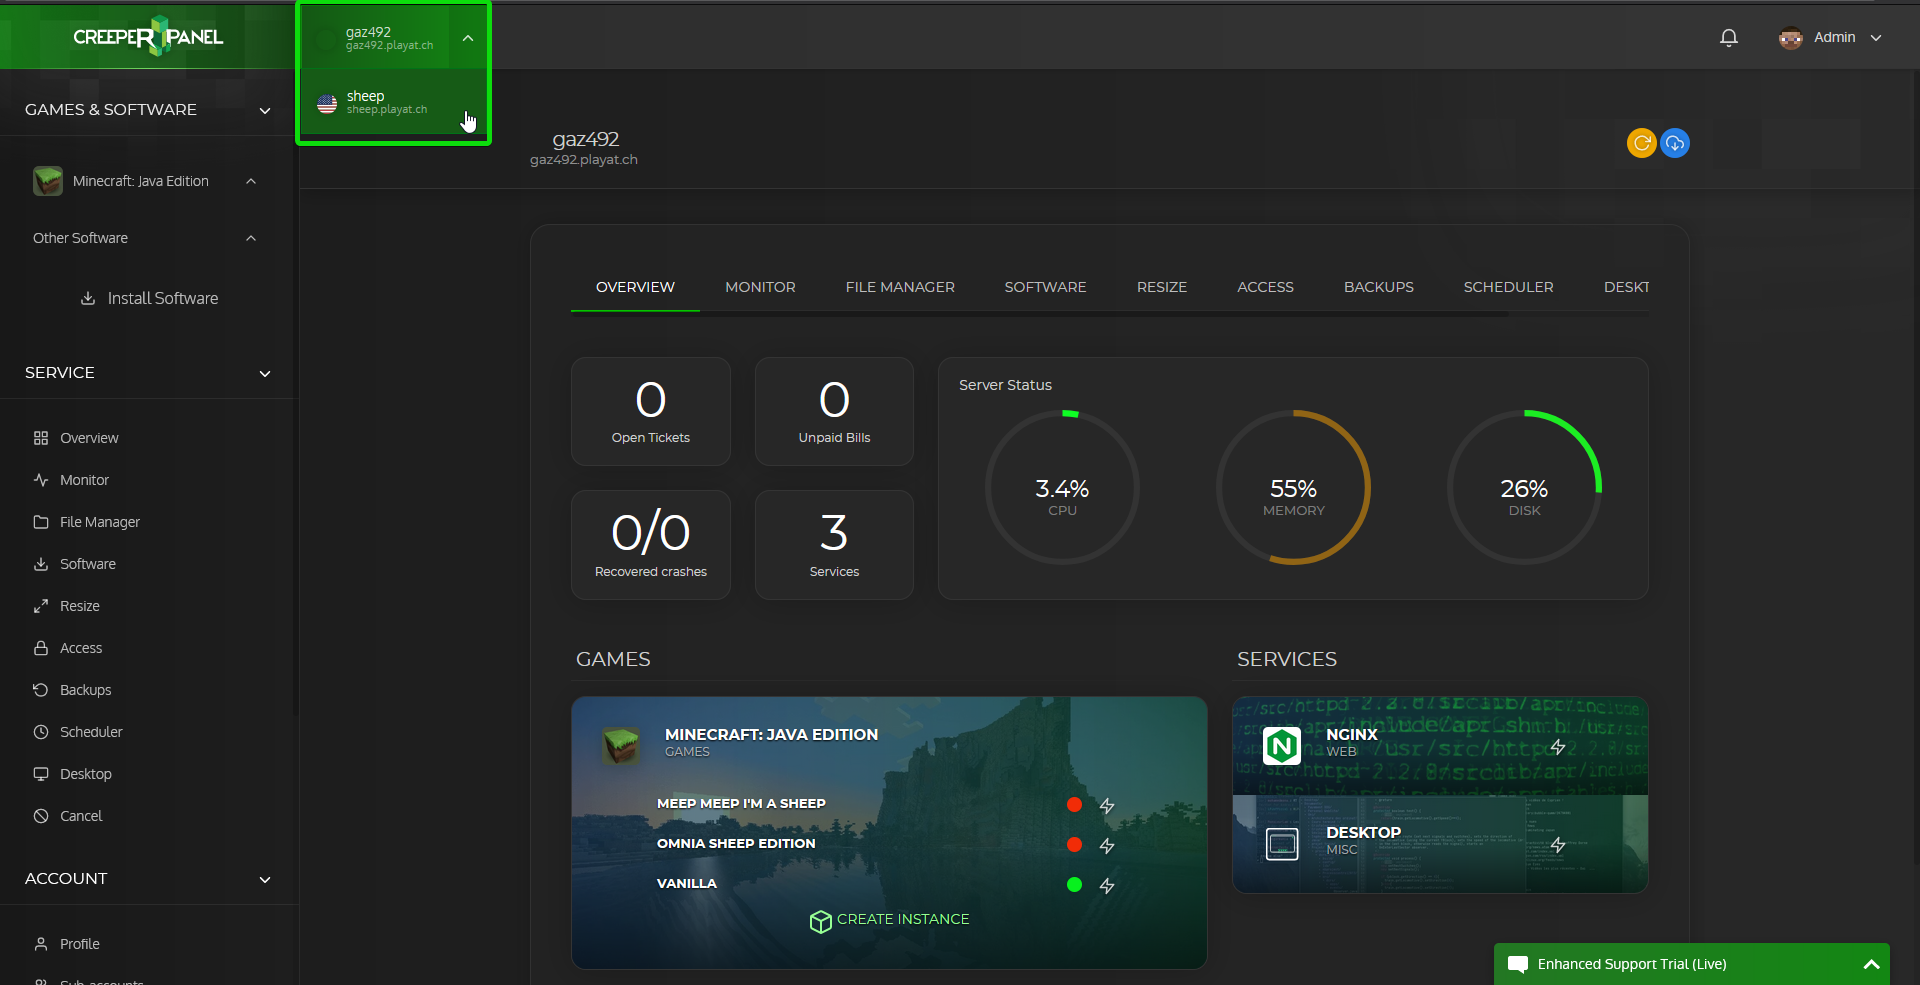Click Create Instance link

coord(903,919)
